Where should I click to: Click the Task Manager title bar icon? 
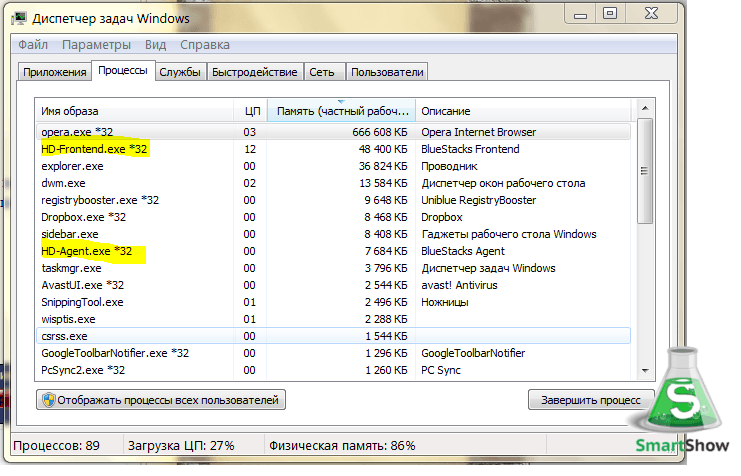pos(19,18)
